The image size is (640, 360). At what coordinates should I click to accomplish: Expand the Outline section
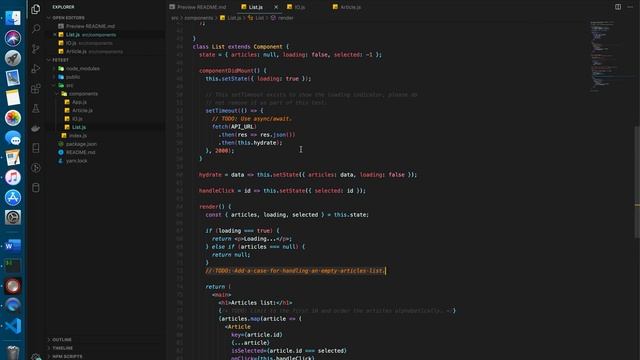click(x=61, y=340)
